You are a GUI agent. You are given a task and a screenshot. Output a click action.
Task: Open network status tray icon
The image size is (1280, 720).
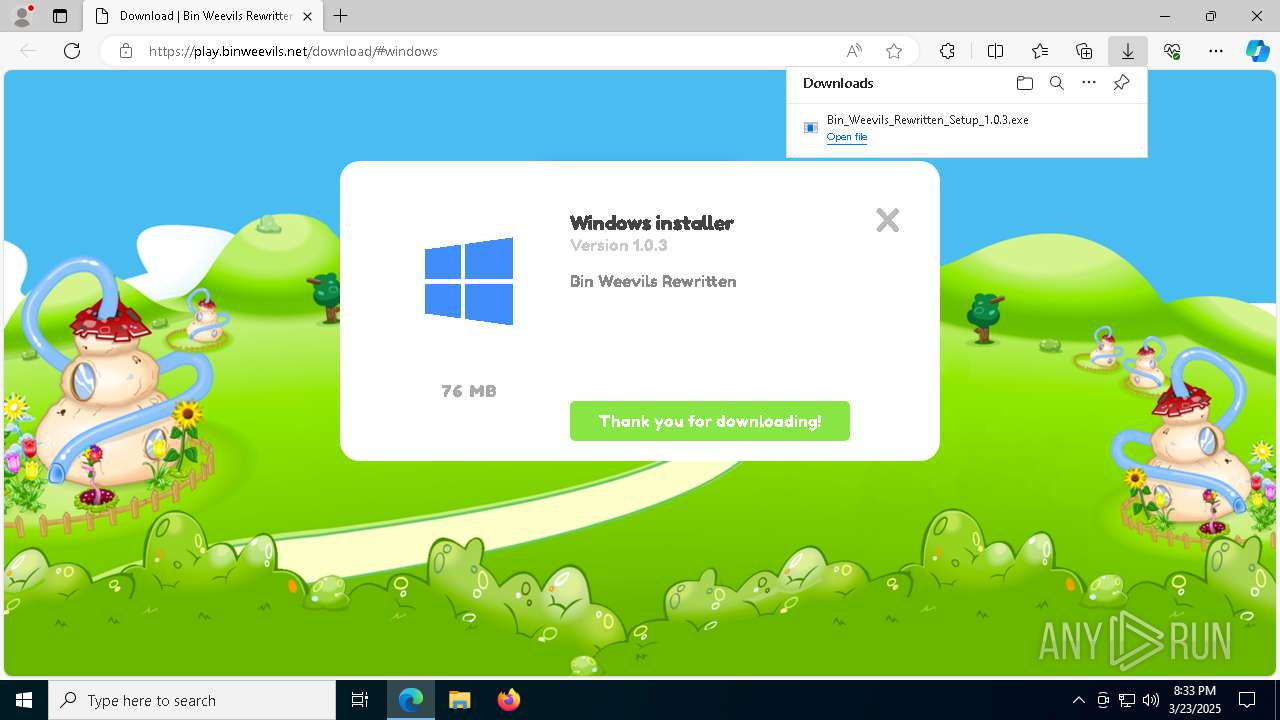[1127, 700]
